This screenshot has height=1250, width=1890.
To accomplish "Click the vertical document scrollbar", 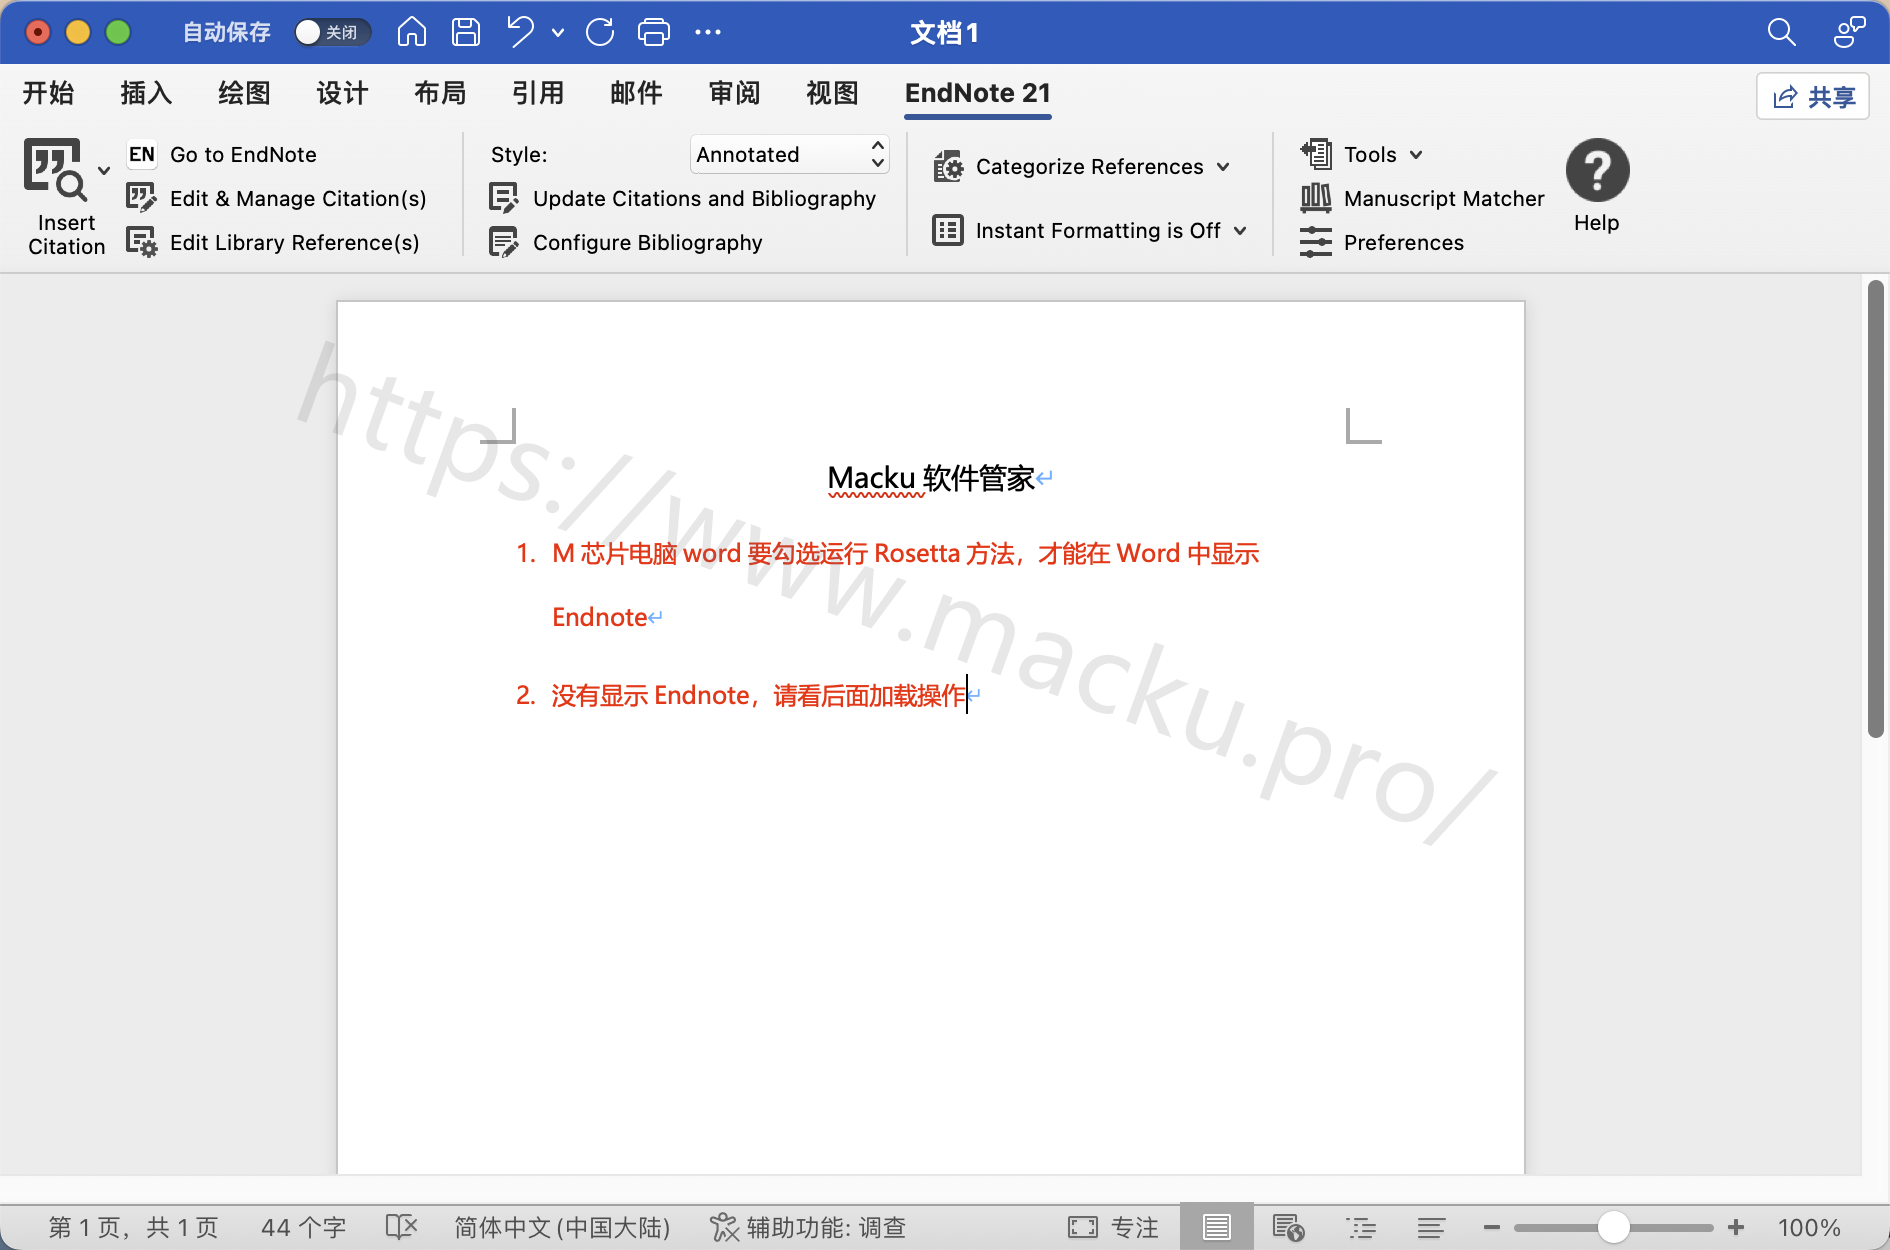I will [x=1876, y=508].
